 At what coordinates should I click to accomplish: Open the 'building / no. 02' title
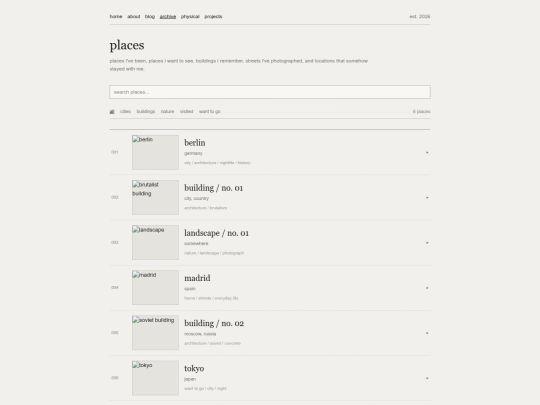214,323
